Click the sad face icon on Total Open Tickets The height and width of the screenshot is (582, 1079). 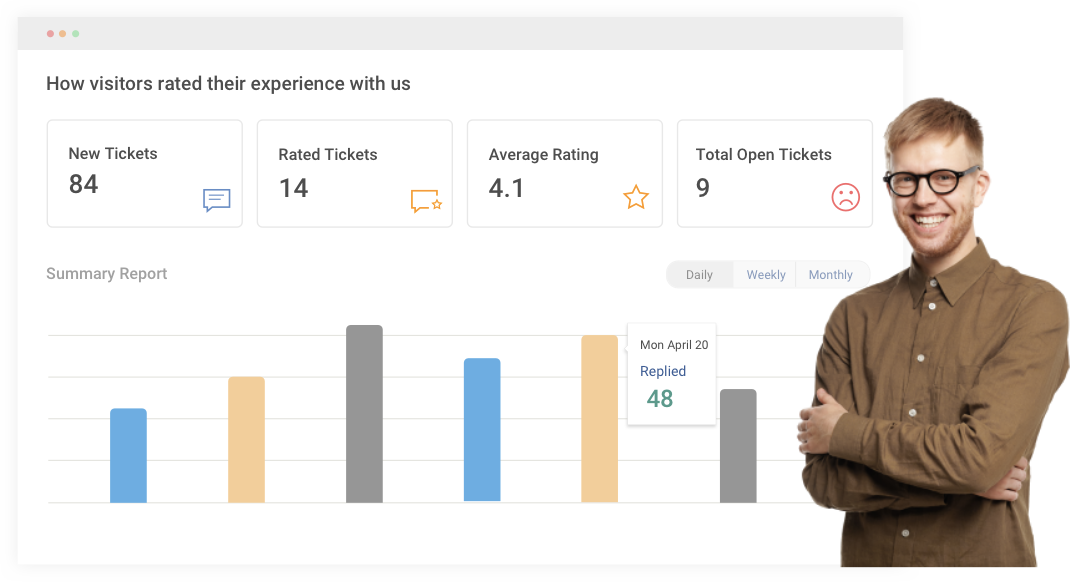pyautogui.click(x=845, y=198)
